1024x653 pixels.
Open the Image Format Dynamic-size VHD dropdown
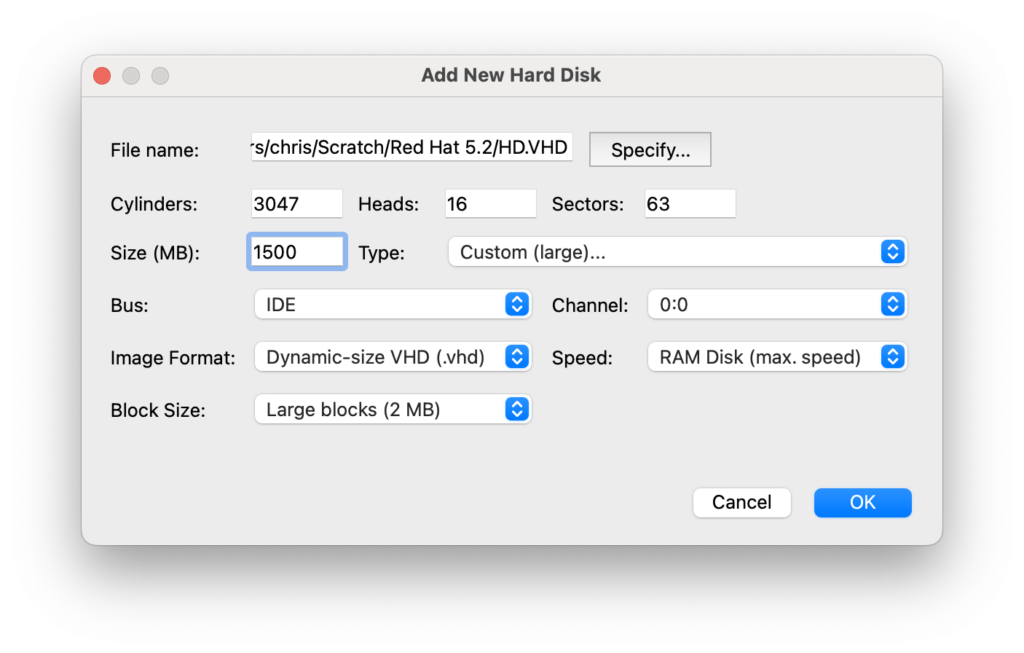pos(392,357)
